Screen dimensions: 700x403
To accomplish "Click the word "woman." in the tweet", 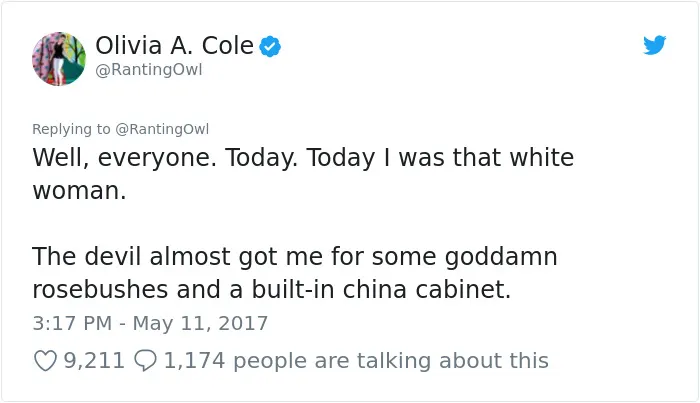I will pyautogui.click(x=79, y=191).
